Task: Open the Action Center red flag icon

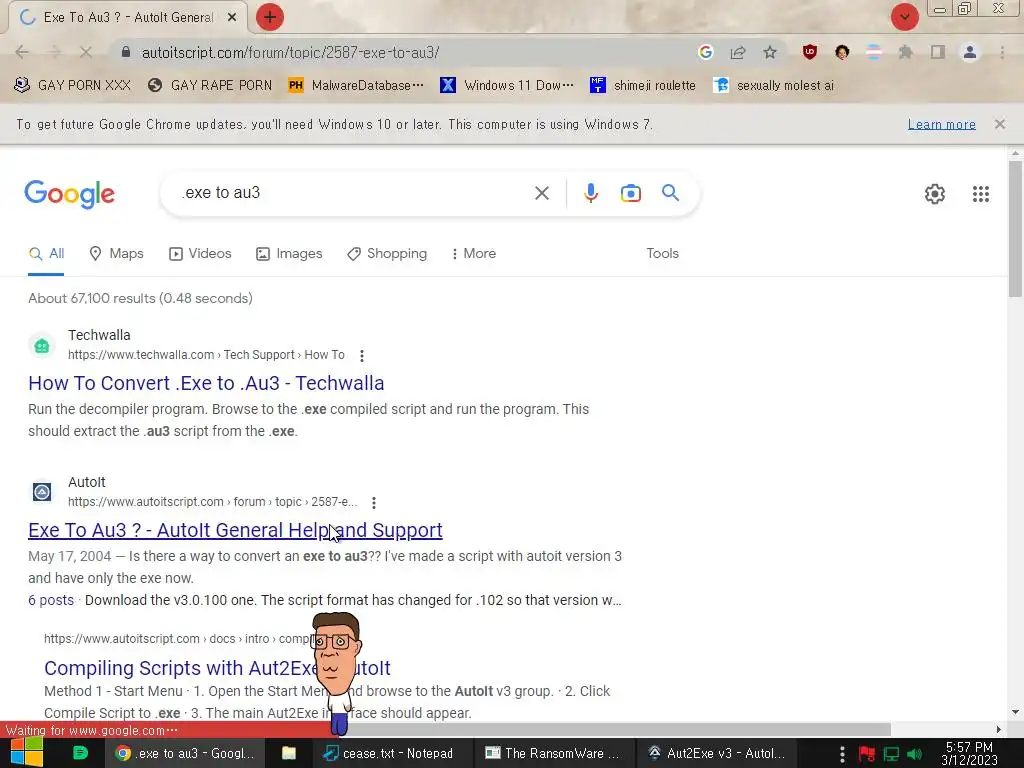Action: pyautogui.click(x=866, y=754)
